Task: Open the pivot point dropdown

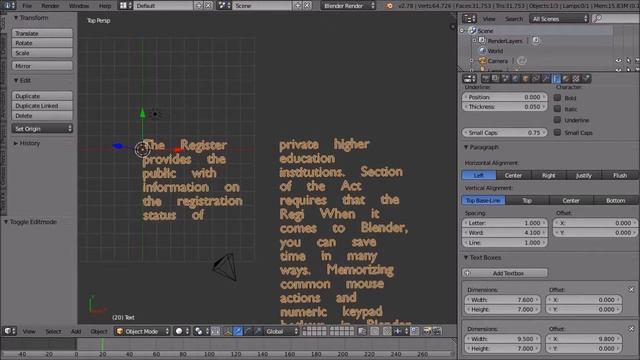Action: [x=202, y=331]
